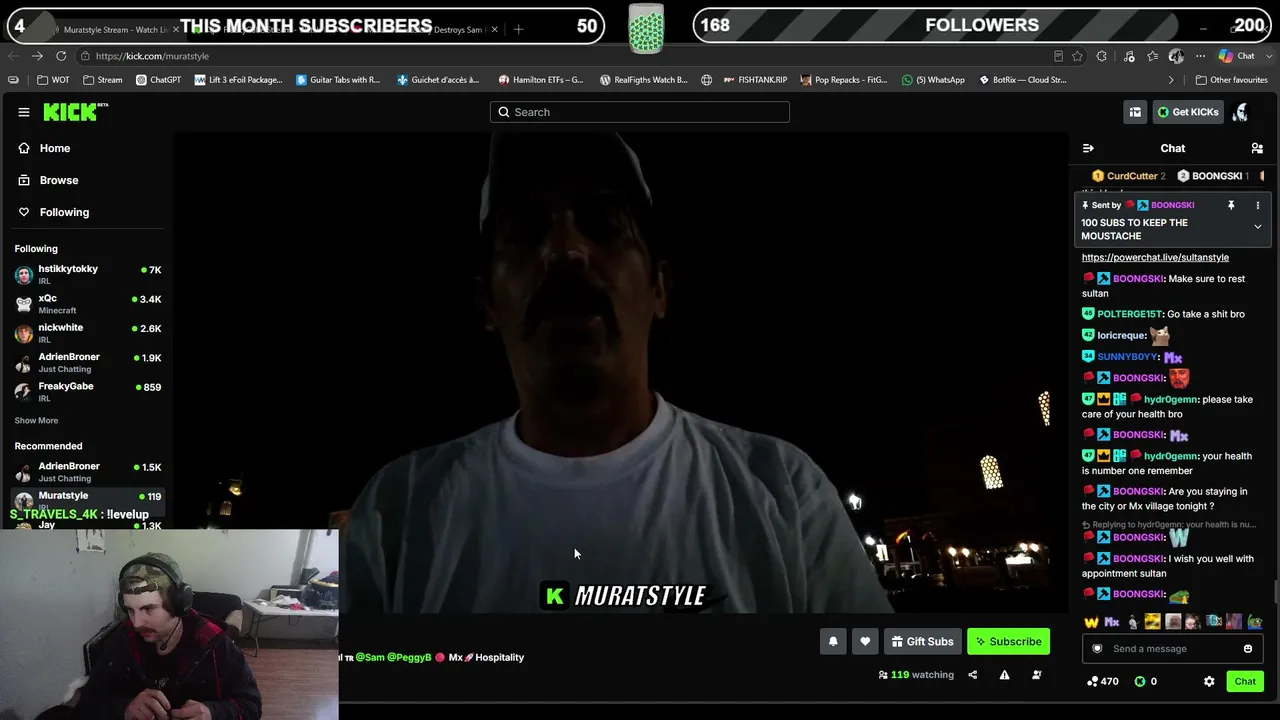
Task: Click the Gift Subs button
Action: click(922, 642)
